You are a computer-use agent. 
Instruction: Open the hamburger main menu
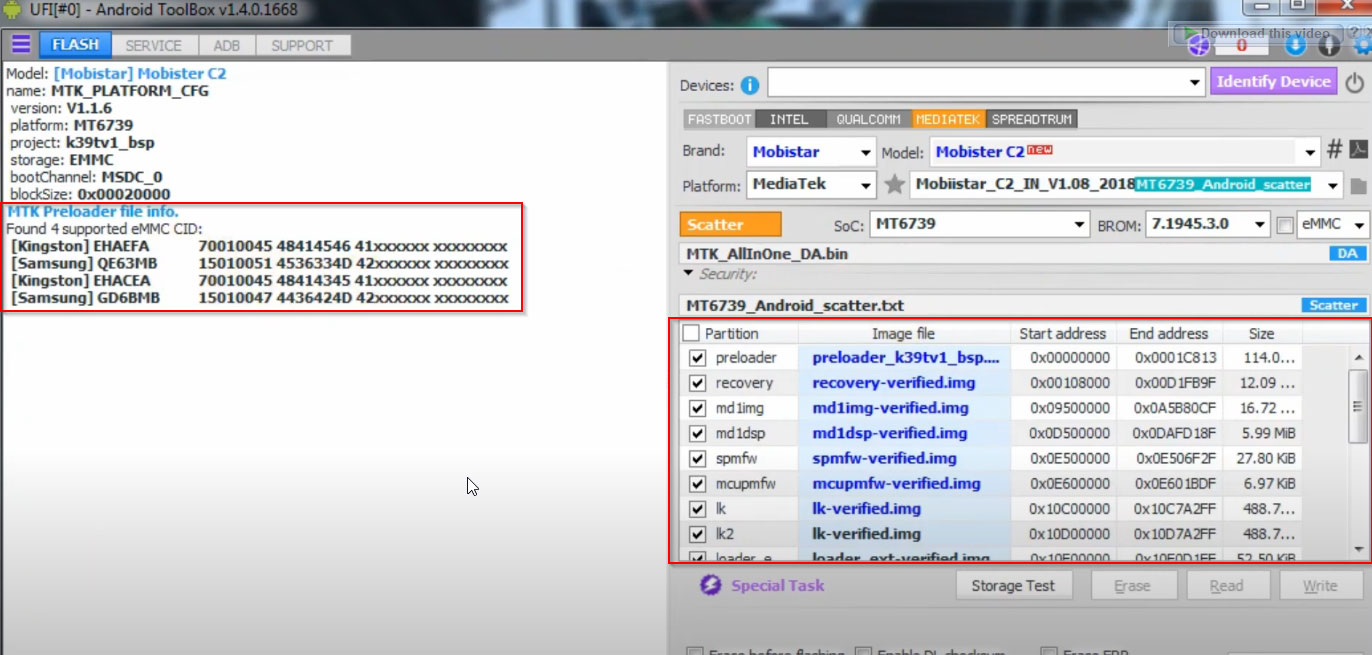pyautogui.click(x=20, y=45)
